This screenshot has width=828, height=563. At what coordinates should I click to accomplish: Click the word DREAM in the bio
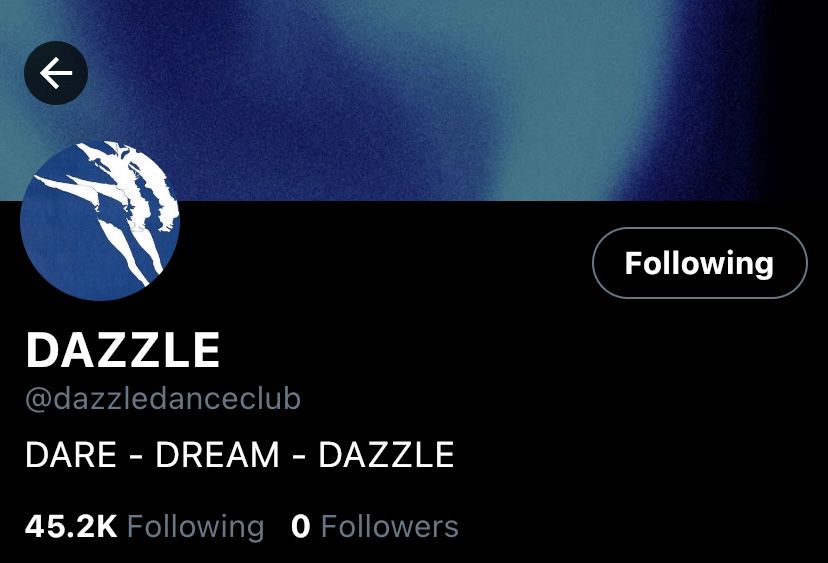(x=217, y=455)
